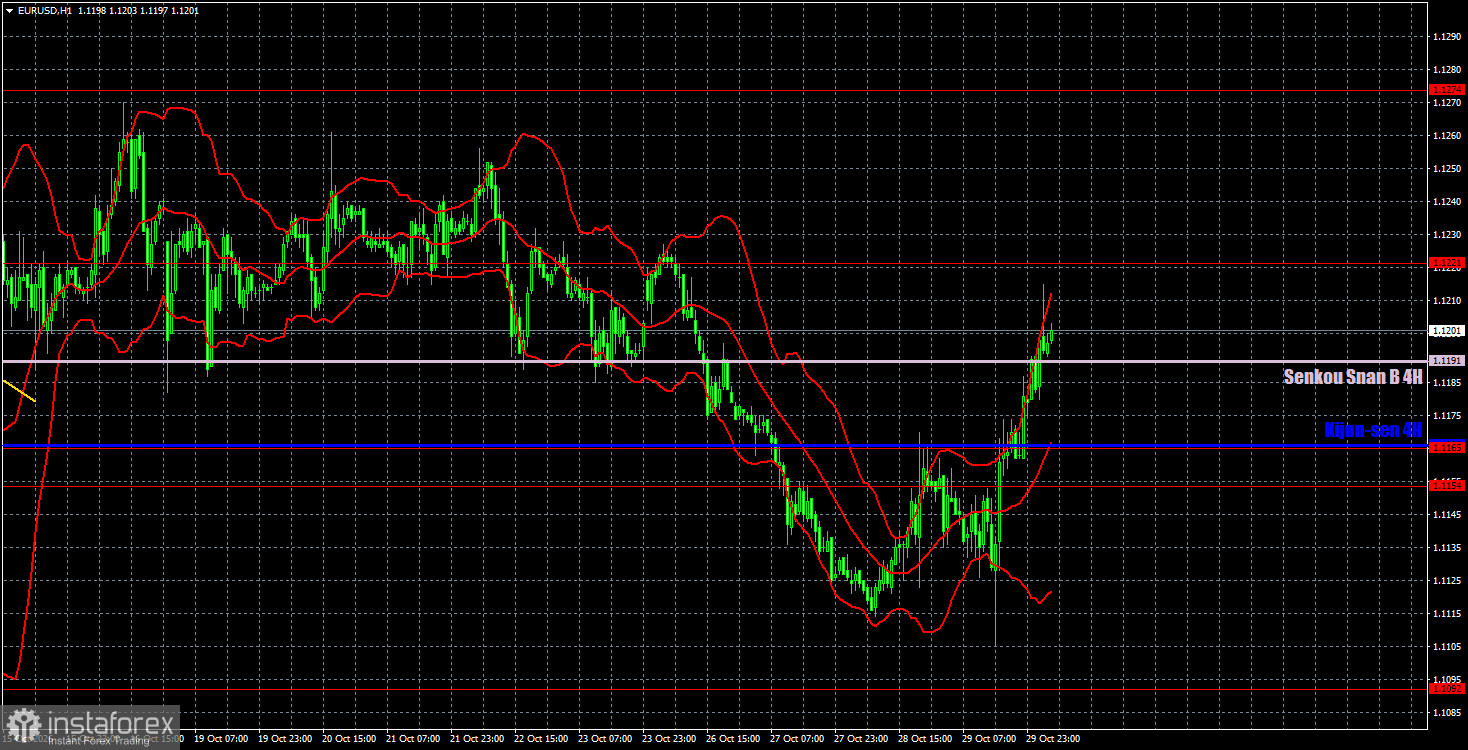Click the 1.1092 red price level tag
Screen dimensions: 1468x750
(1447, 688)
